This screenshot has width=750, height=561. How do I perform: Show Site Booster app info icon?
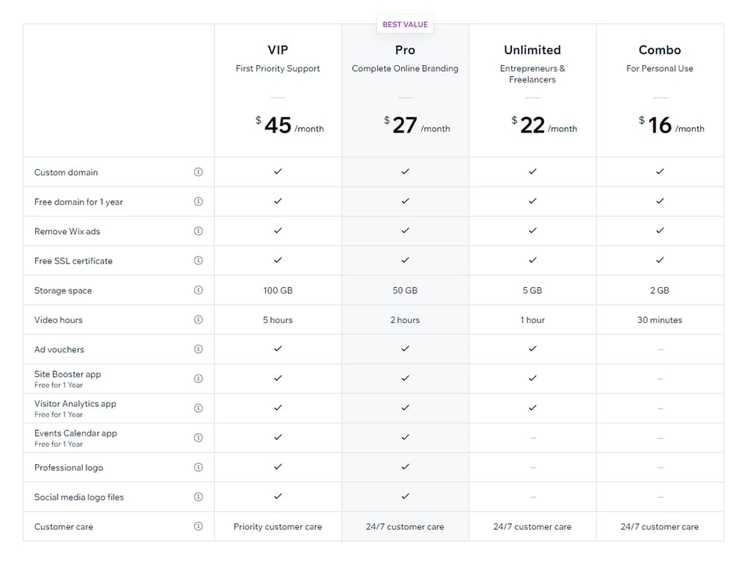[198, 379]
